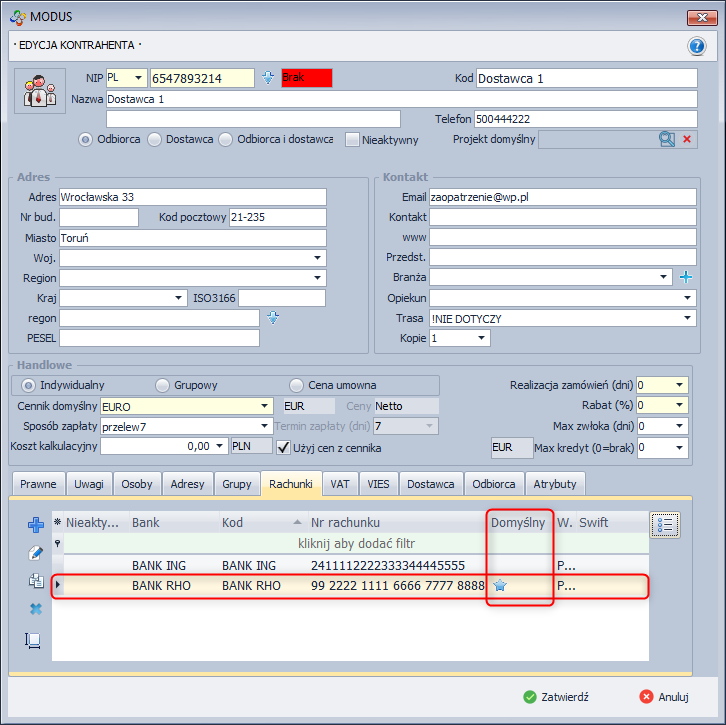Clear Projekt domyślny with the red X
726x725 pixels.
click(687, 140)
